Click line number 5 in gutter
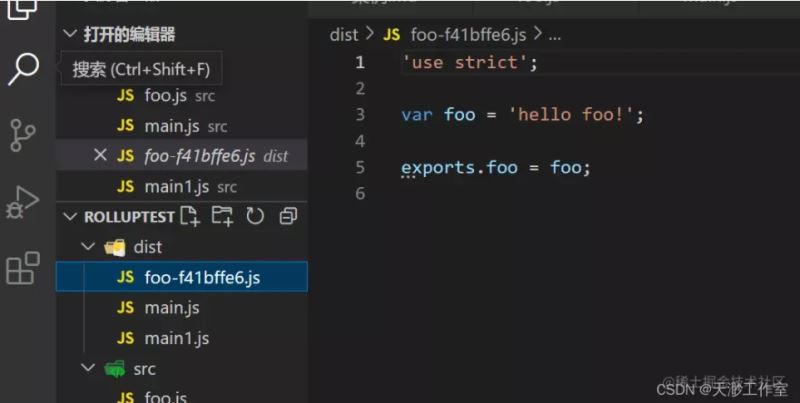800x403 pixels. point(360,167)
